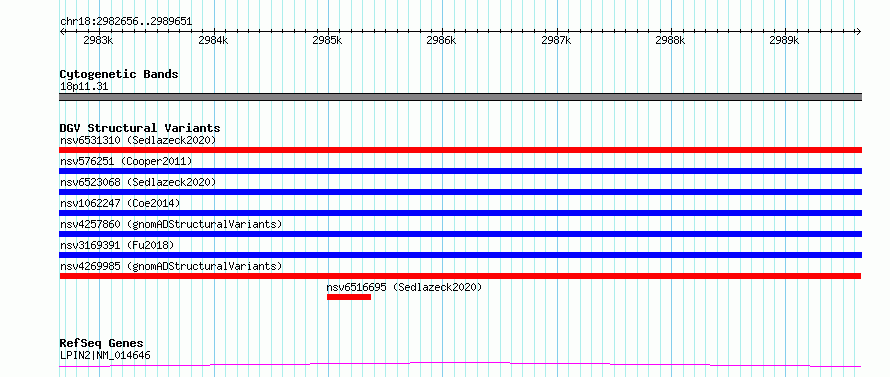The image size is (890, 377).
Task: Select the magenta LPIN2 gene track line
Action: 460,365
